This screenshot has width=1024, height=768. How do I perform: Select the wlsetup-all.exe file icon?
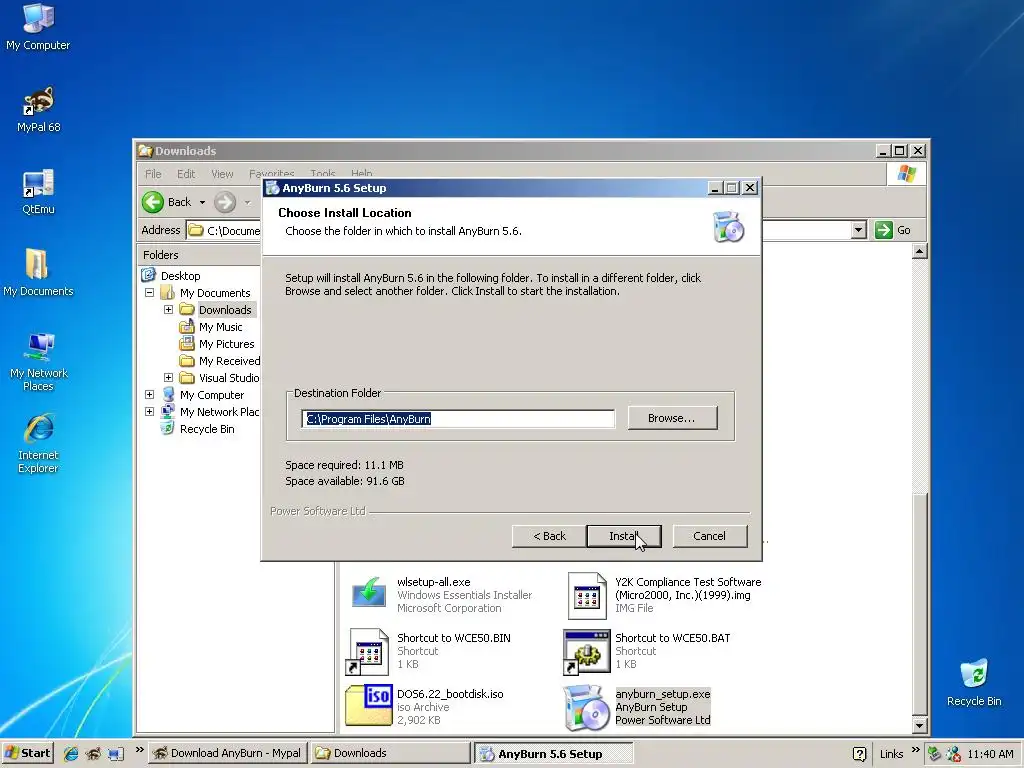coord(368,594)
